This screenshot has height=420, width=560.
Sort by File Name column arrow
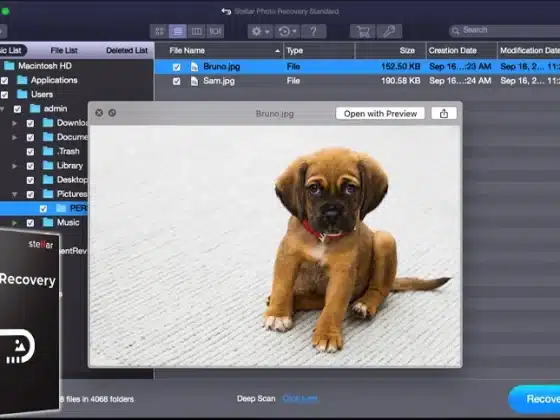click(278, 51)
